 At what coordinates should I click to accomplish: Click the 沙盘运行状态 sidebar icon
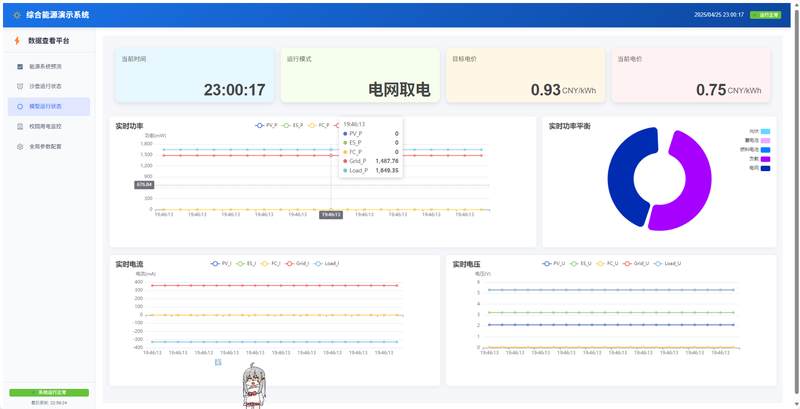click(x=20, y=86)
